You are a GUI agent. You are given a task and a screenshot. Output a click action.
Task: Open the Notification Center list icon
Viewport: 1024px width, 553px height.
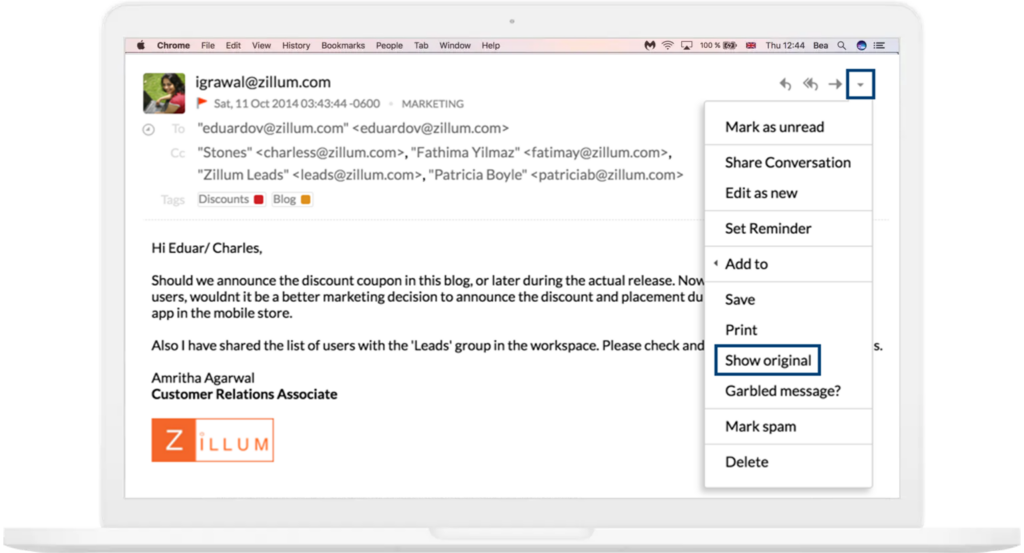point(880,45)
